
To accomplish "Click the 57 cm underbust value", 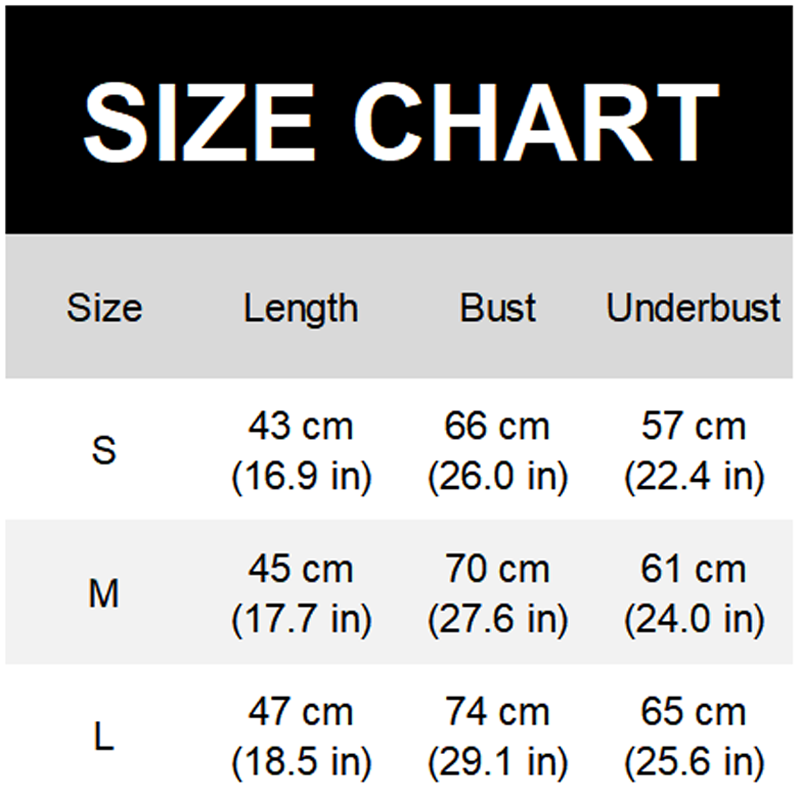I will click(x=694, y=426).
